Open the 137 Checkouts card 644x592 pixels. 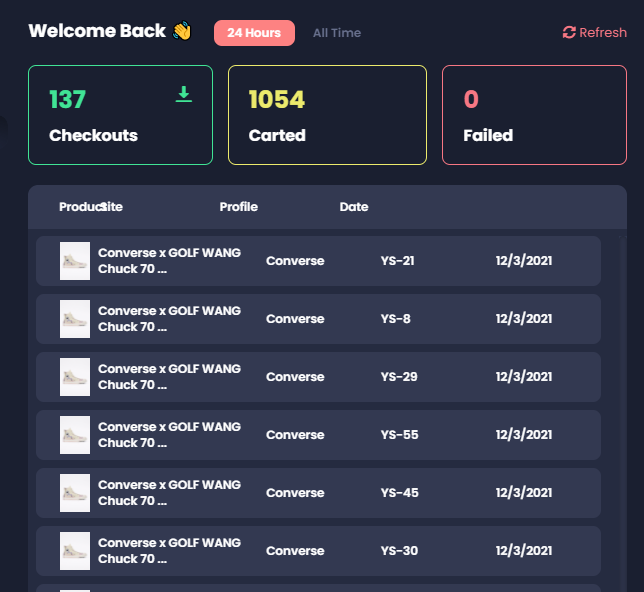[x=120, y=115]
